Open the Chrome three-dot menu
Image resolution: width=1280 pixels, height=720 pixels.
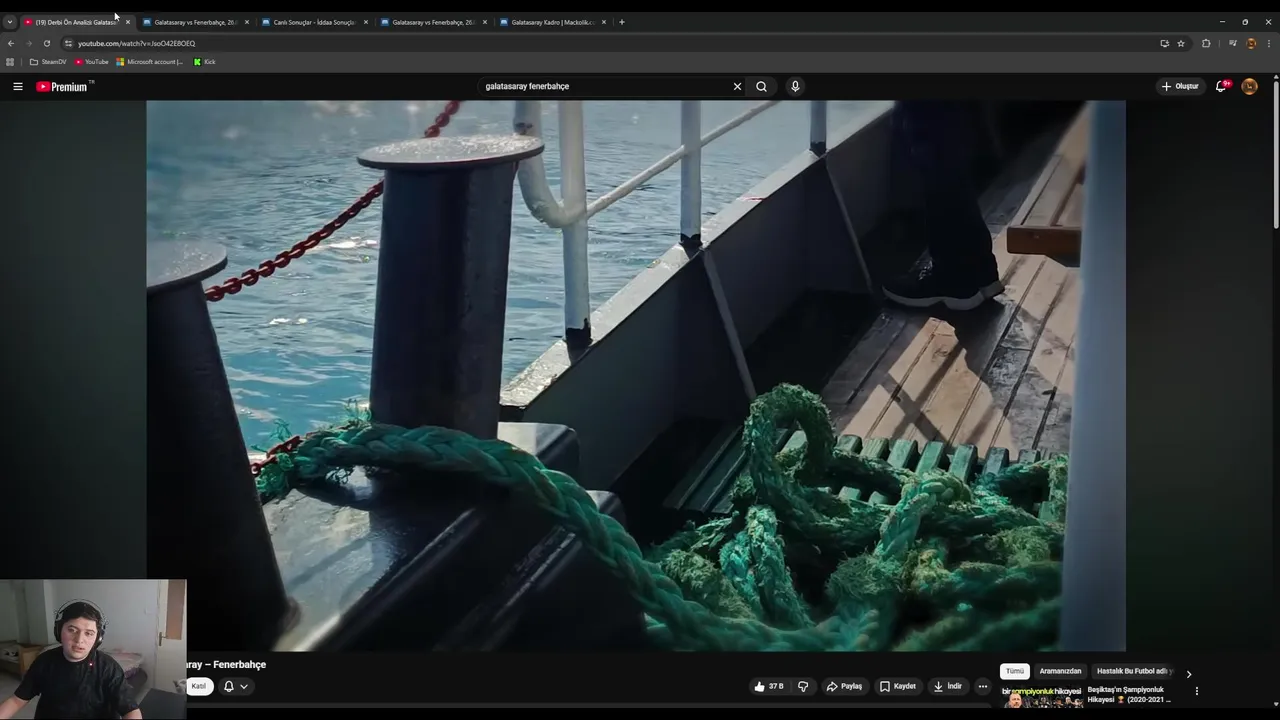[x=1269, y=43]
